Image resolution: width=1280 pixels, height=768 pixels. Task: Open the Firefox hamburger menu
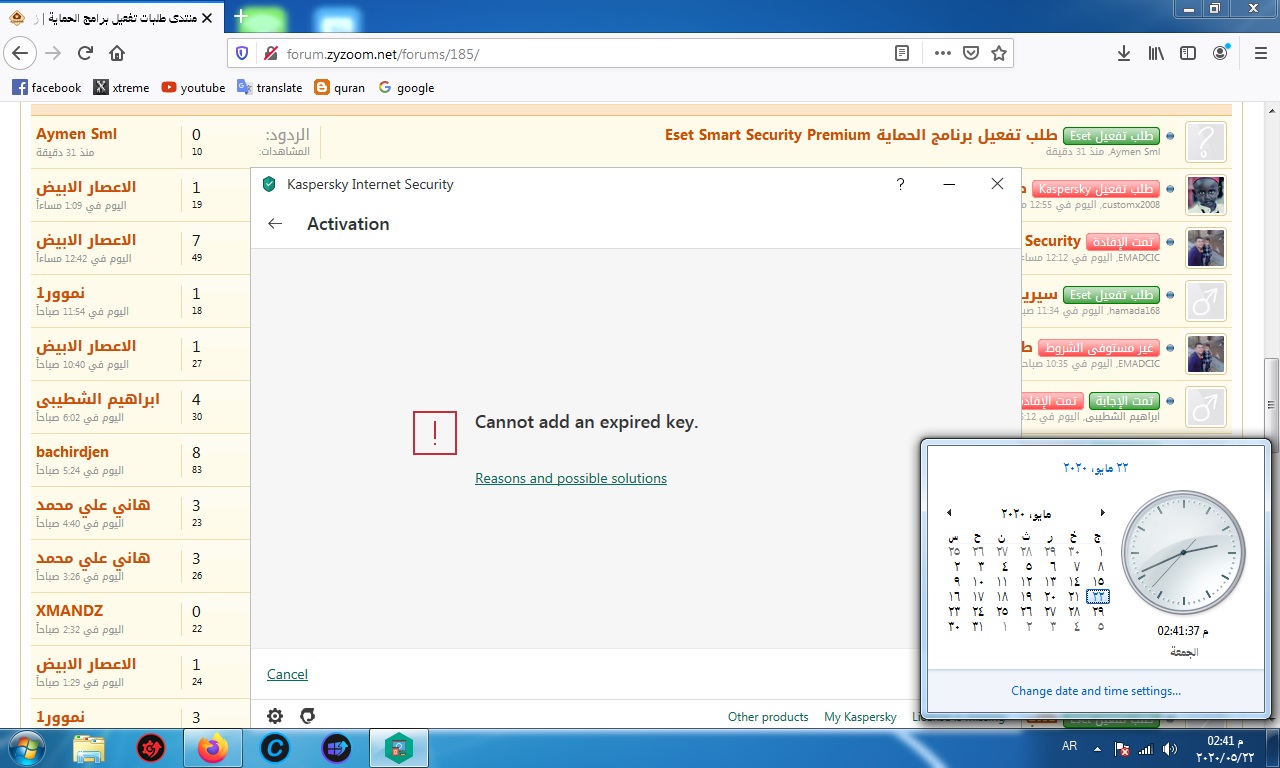tap(1260, 53)
